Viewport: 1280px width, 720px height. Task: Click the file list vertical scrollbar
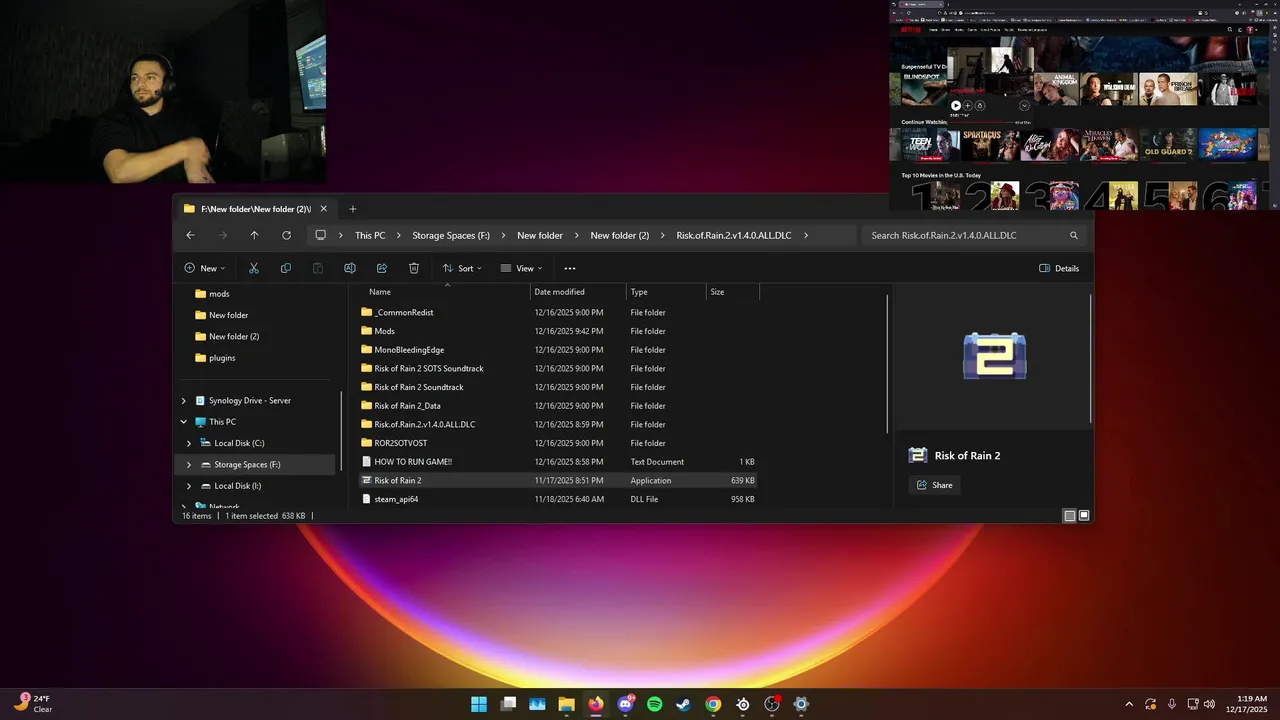click(x=888, y=364)
